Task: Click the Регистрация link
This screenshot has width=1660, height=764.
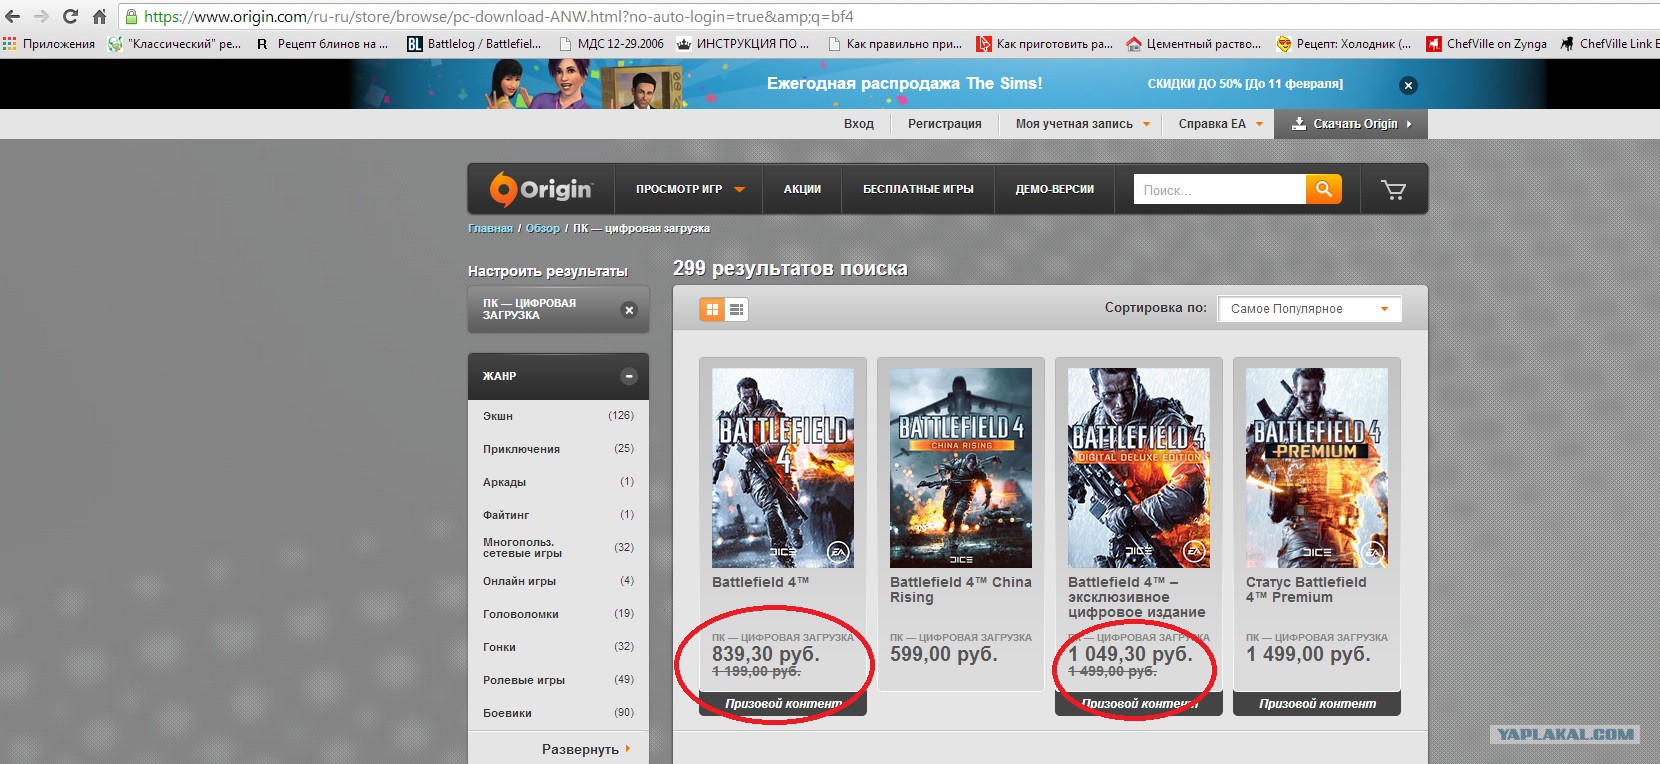Action: (944, 124)
